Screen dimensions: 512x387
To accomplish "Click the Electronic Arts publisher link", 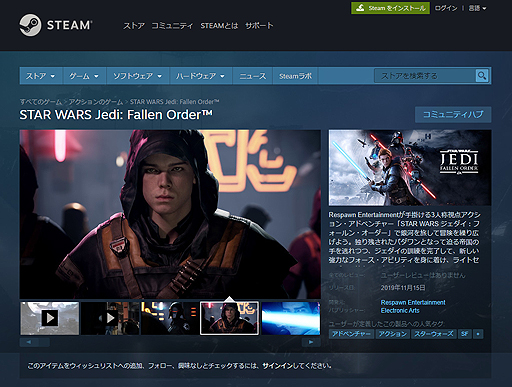I will 400,310.
